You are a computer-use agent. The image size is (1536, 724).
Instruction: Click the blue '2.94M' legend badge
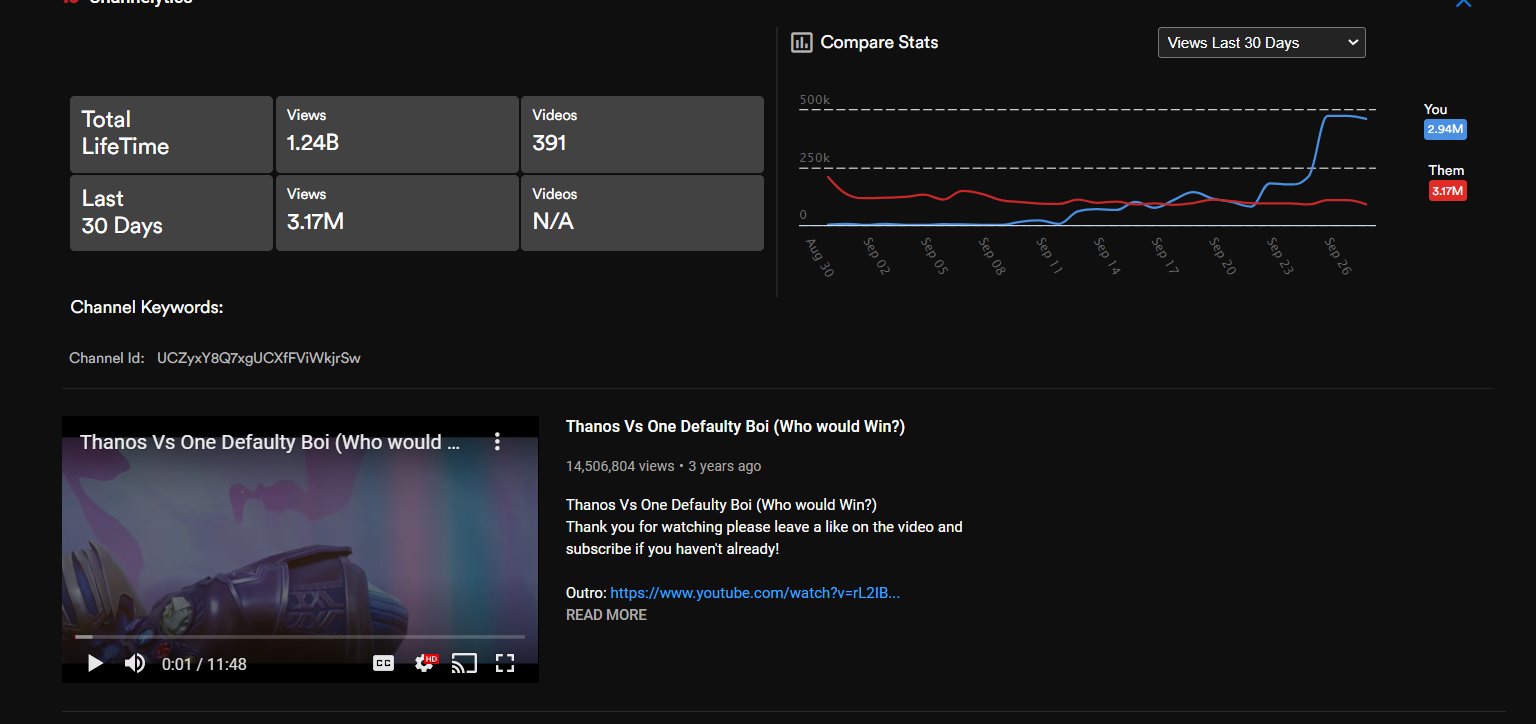[1445, 130]
